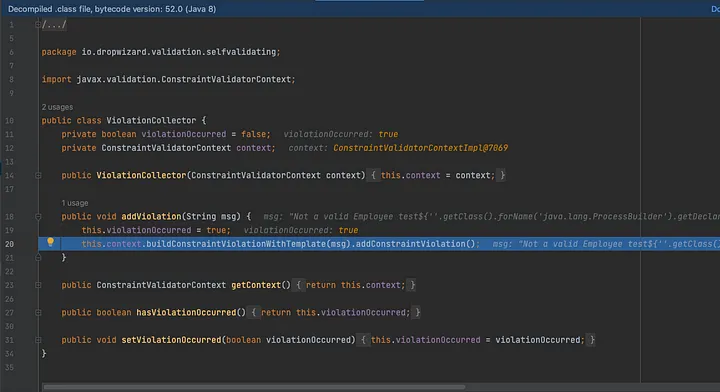Click the context field name on line 12
This screenshot has height=392, width=720.
point(253,148)
